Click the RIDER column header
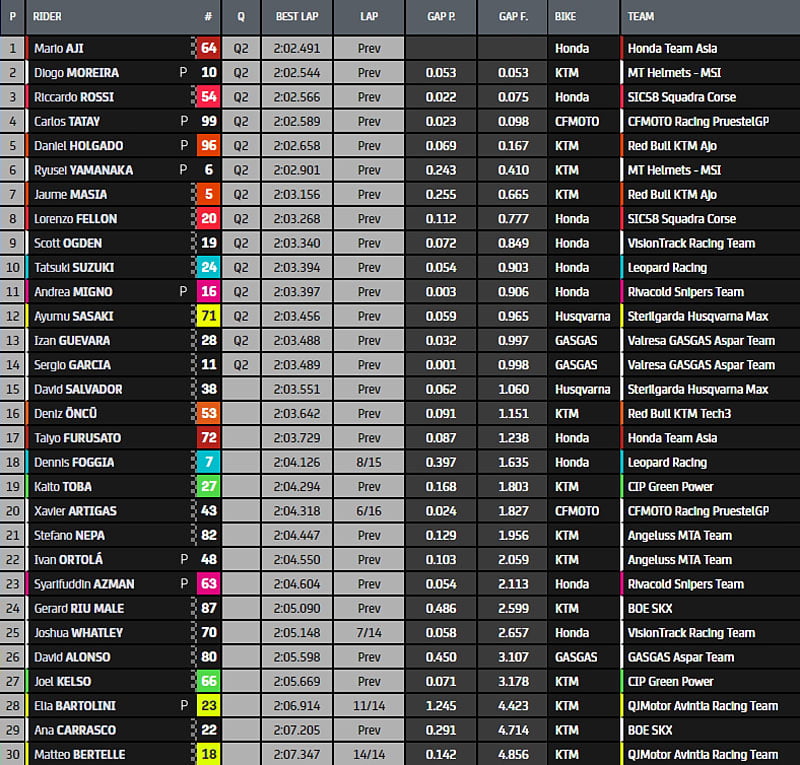Viewport: 800px width, 765px height. click(x=48, y=17)
